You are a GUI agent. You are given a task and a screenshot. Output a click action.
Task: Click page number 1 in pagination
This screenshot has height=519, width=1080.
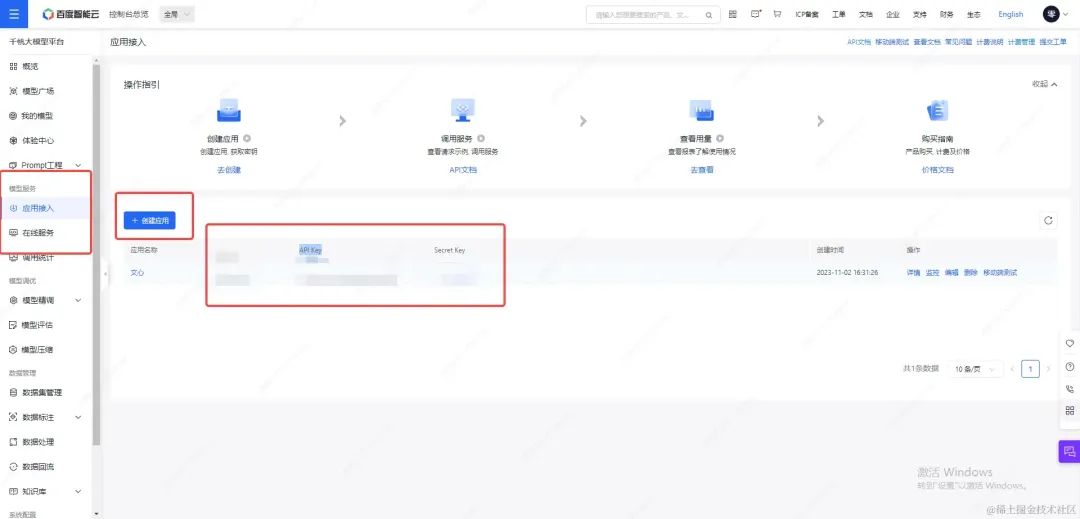(x=1030, y=370)
